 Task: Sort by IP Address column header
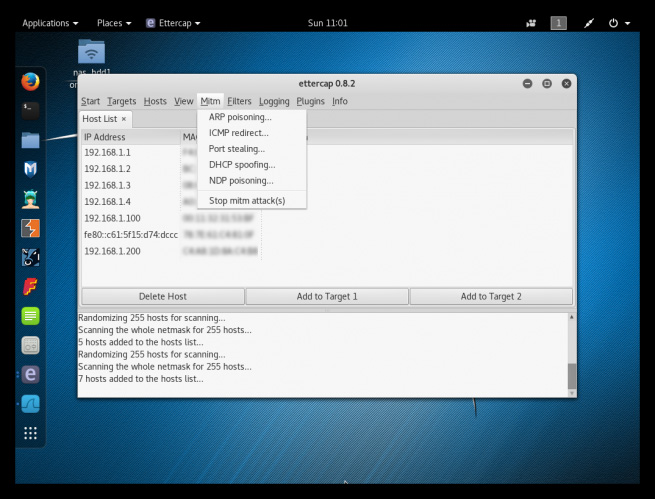[x=130, y=137]
